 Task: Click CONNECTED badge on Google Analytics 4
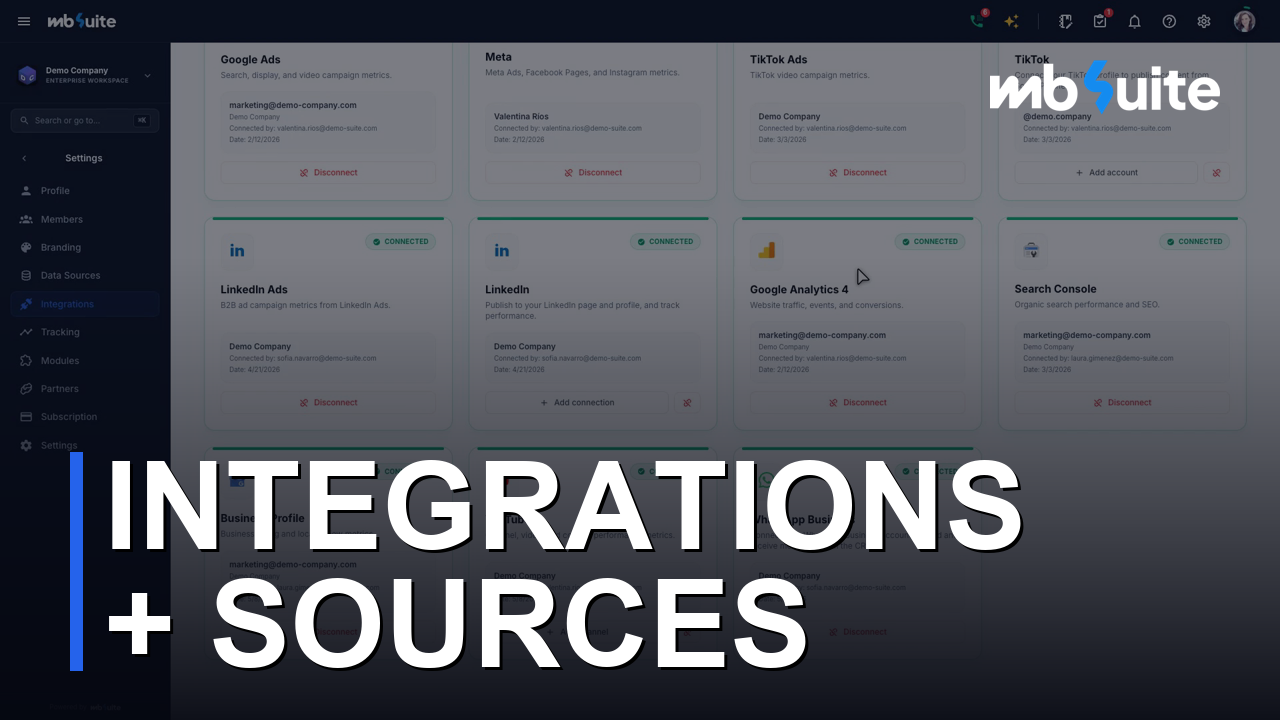tap(930, 241)
